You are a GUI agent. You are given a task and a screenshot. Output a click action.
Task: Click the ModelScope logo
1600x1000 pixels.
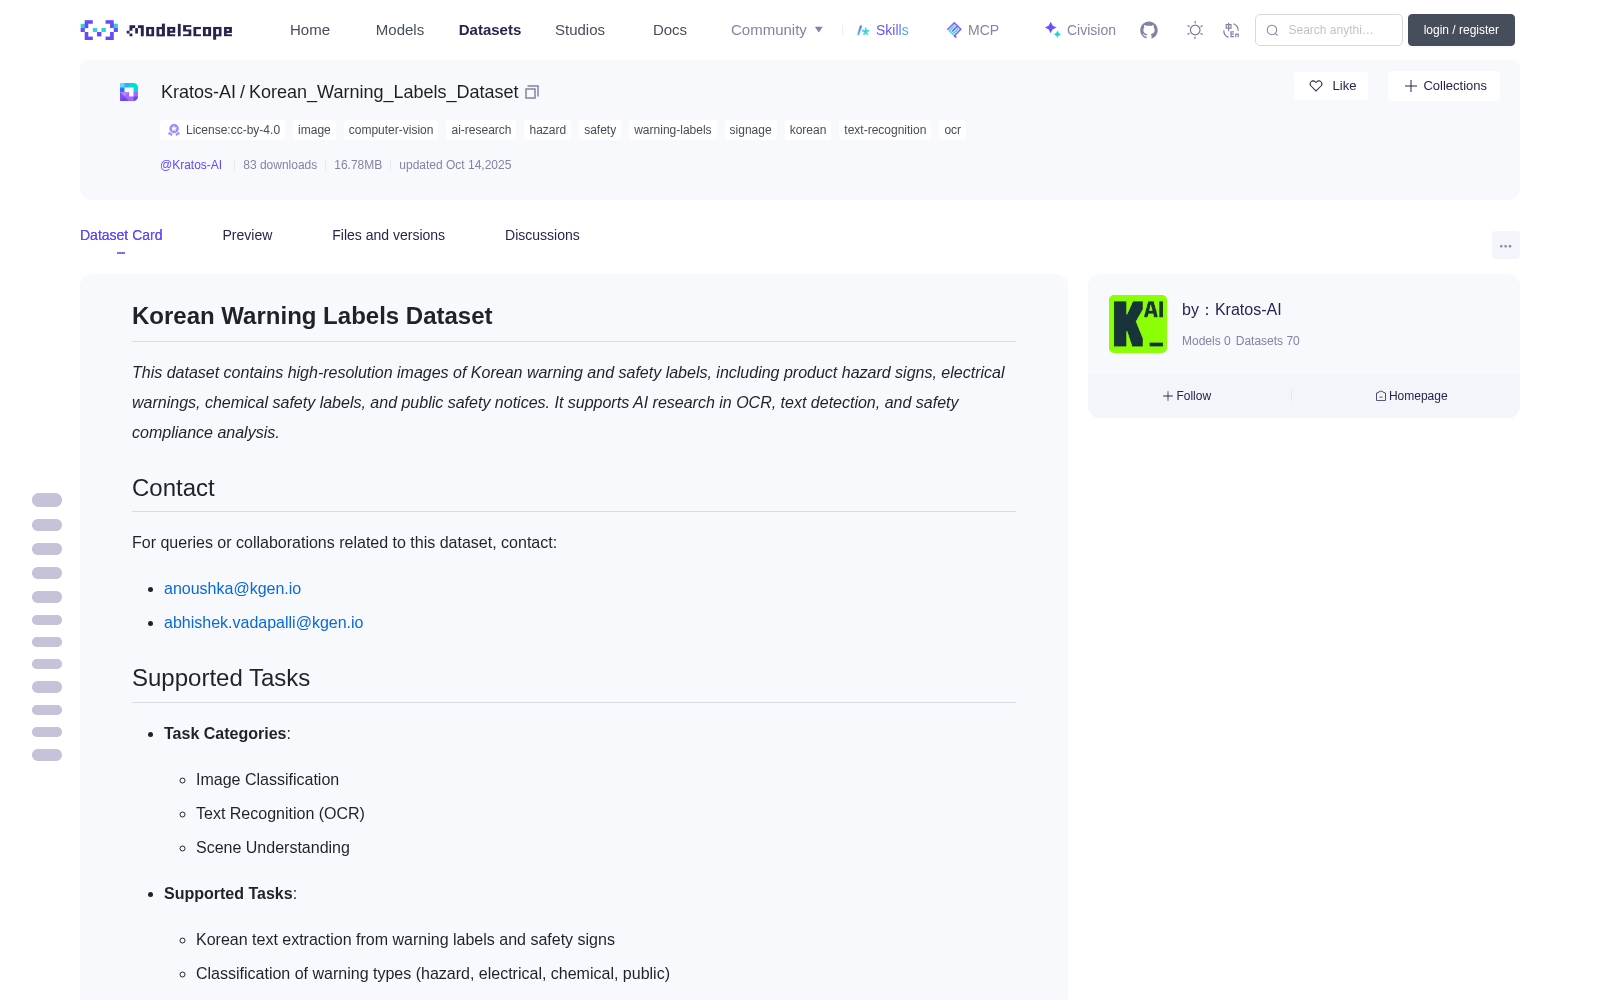click(156, 30)
